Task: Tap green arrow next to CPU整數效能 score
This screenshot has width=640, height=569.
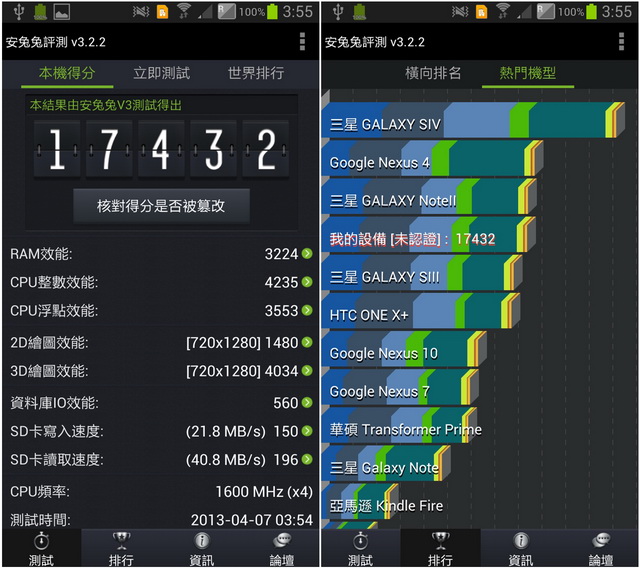Action: point(307,282)
